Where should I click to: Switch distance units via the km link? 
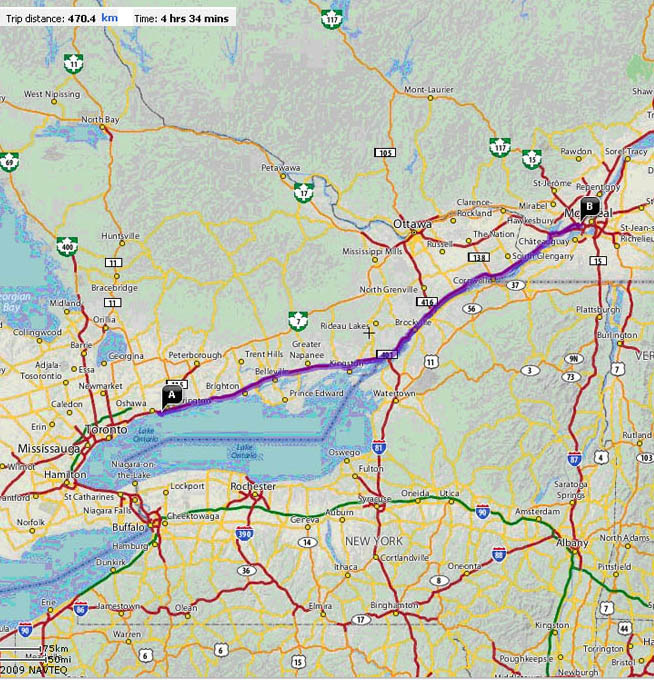click(x=110, y=17)
